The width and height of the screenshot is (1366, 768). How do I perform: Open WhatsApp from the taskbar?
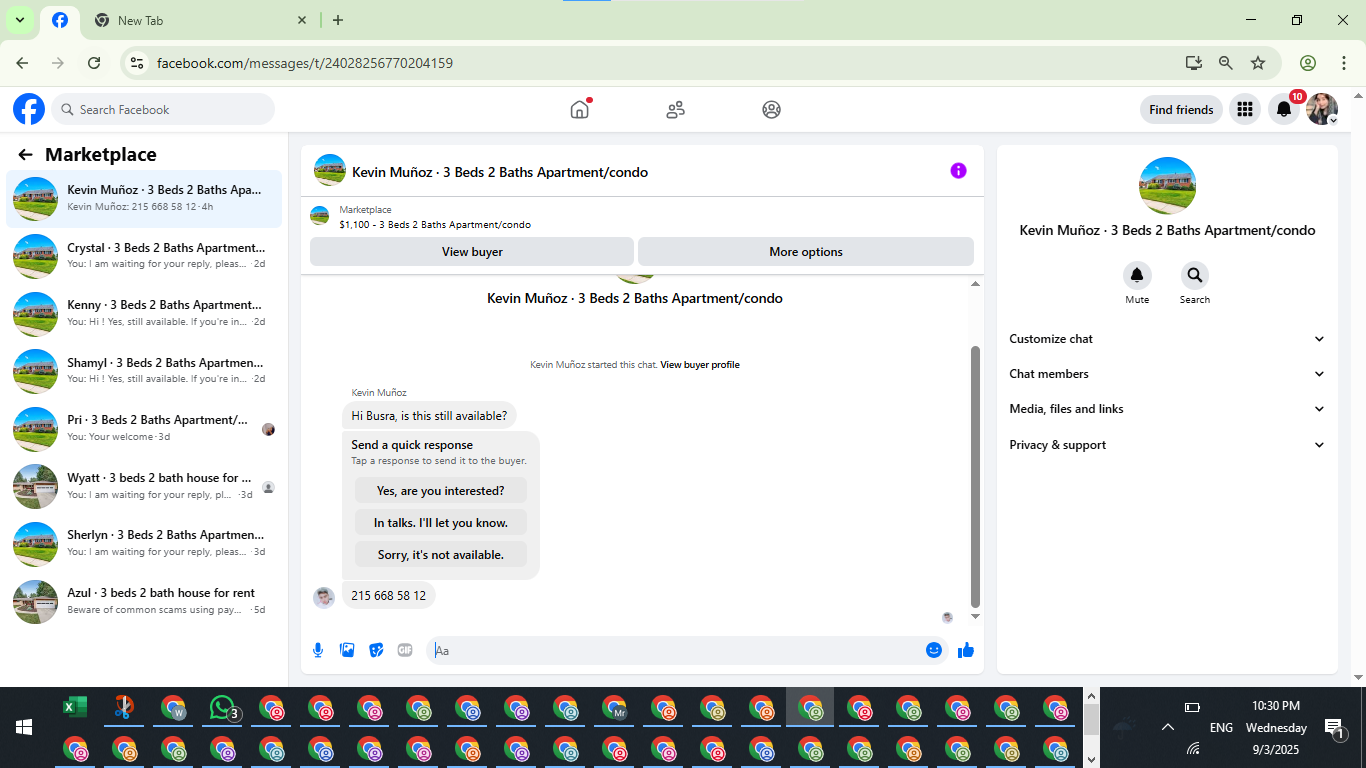tap(222, 708)
